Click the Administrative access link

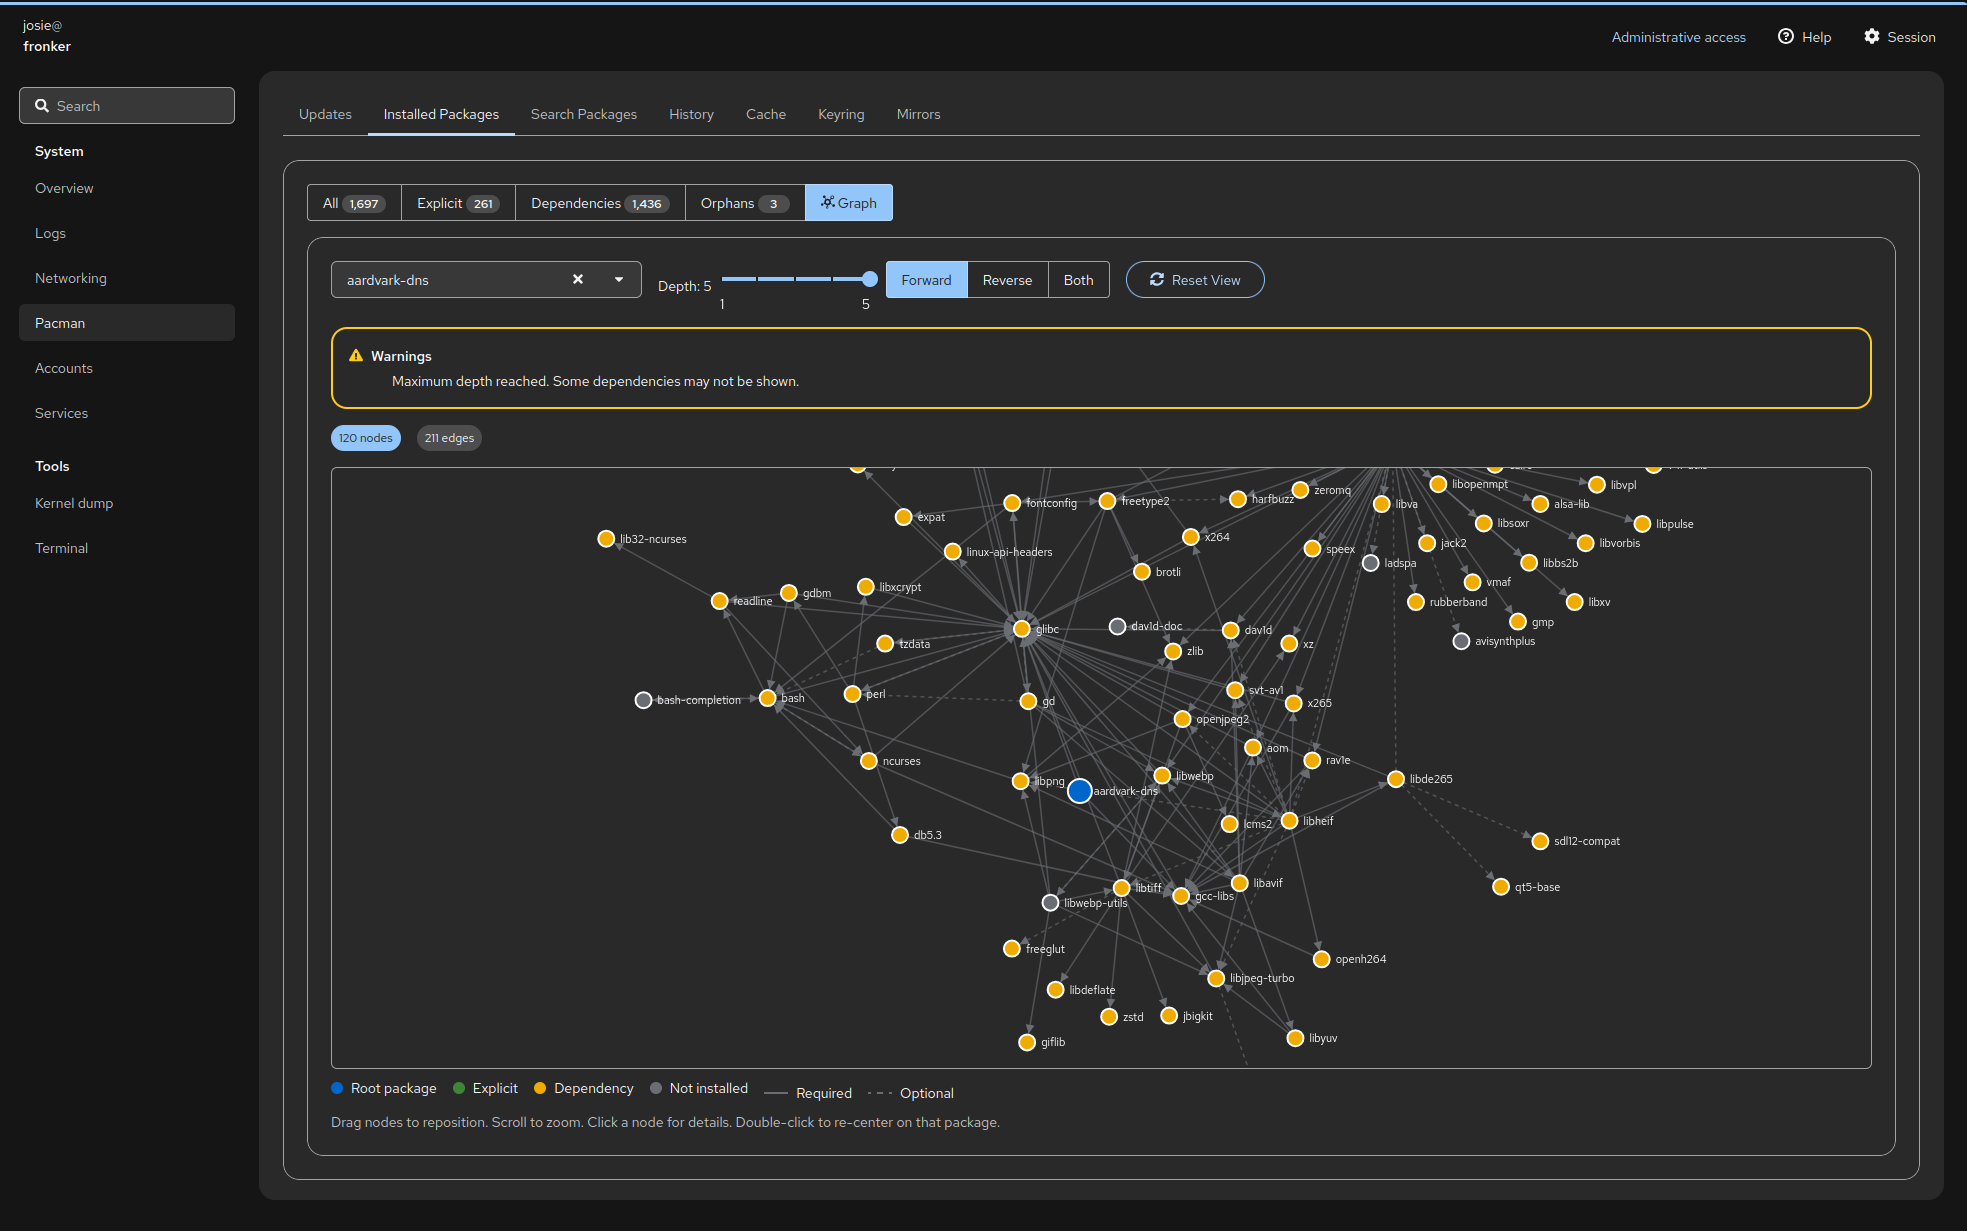coord(1678,37)
